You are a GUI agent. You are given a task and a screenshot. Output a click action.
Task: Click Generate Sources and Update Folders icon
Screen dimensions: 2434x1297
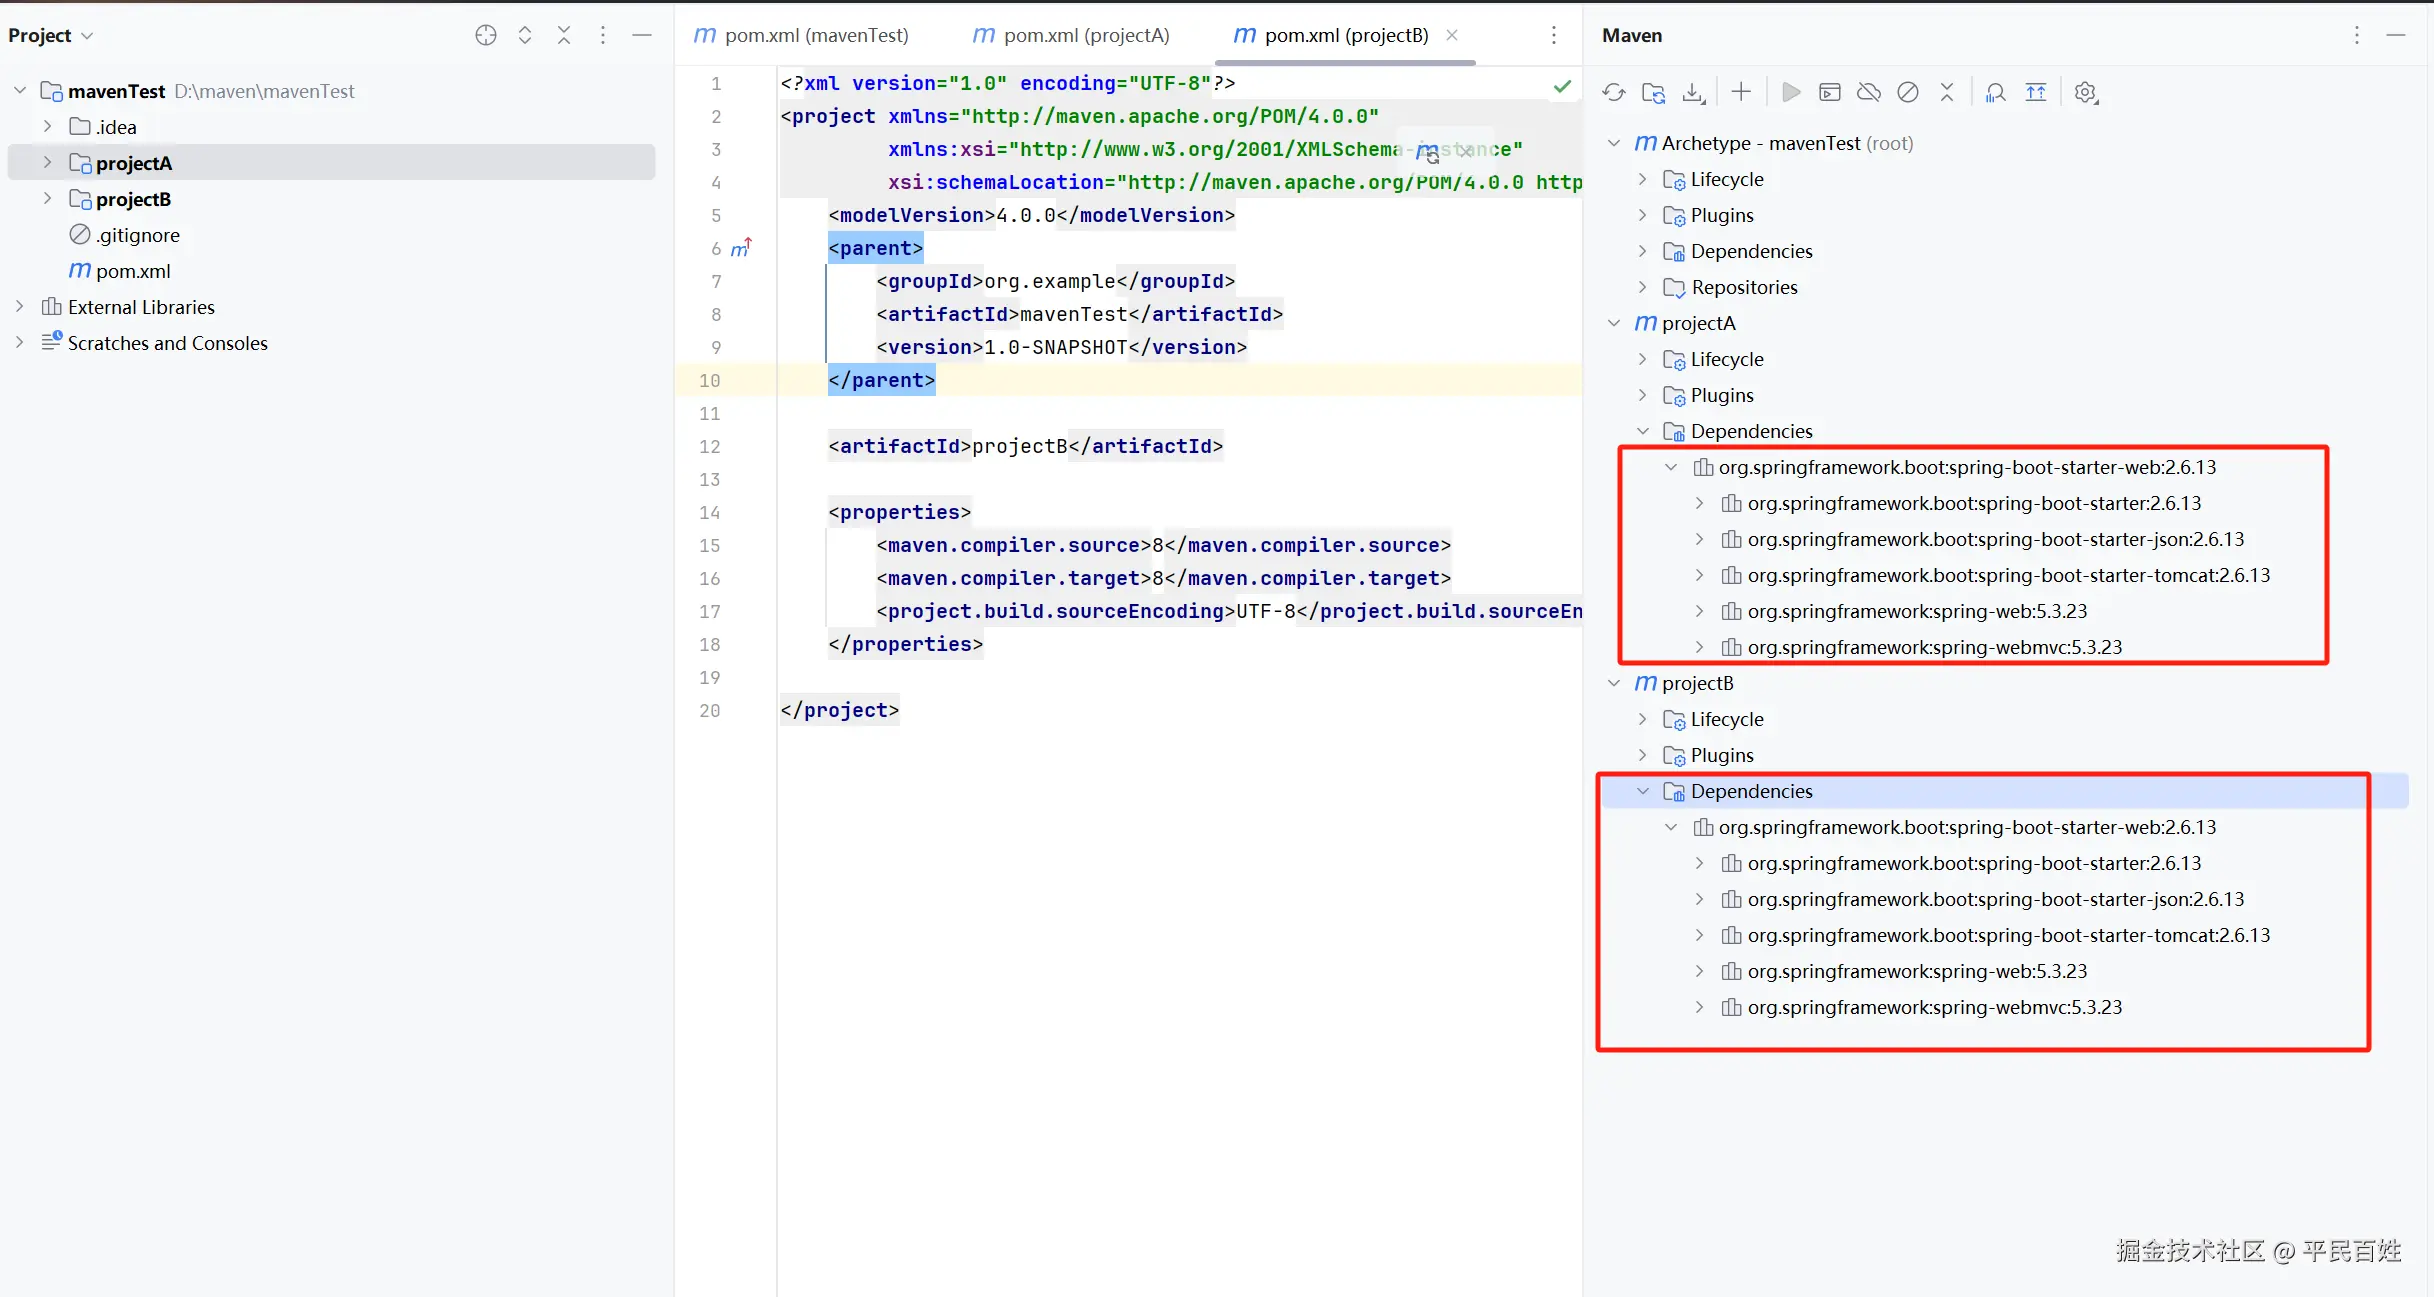(1653, 93)
